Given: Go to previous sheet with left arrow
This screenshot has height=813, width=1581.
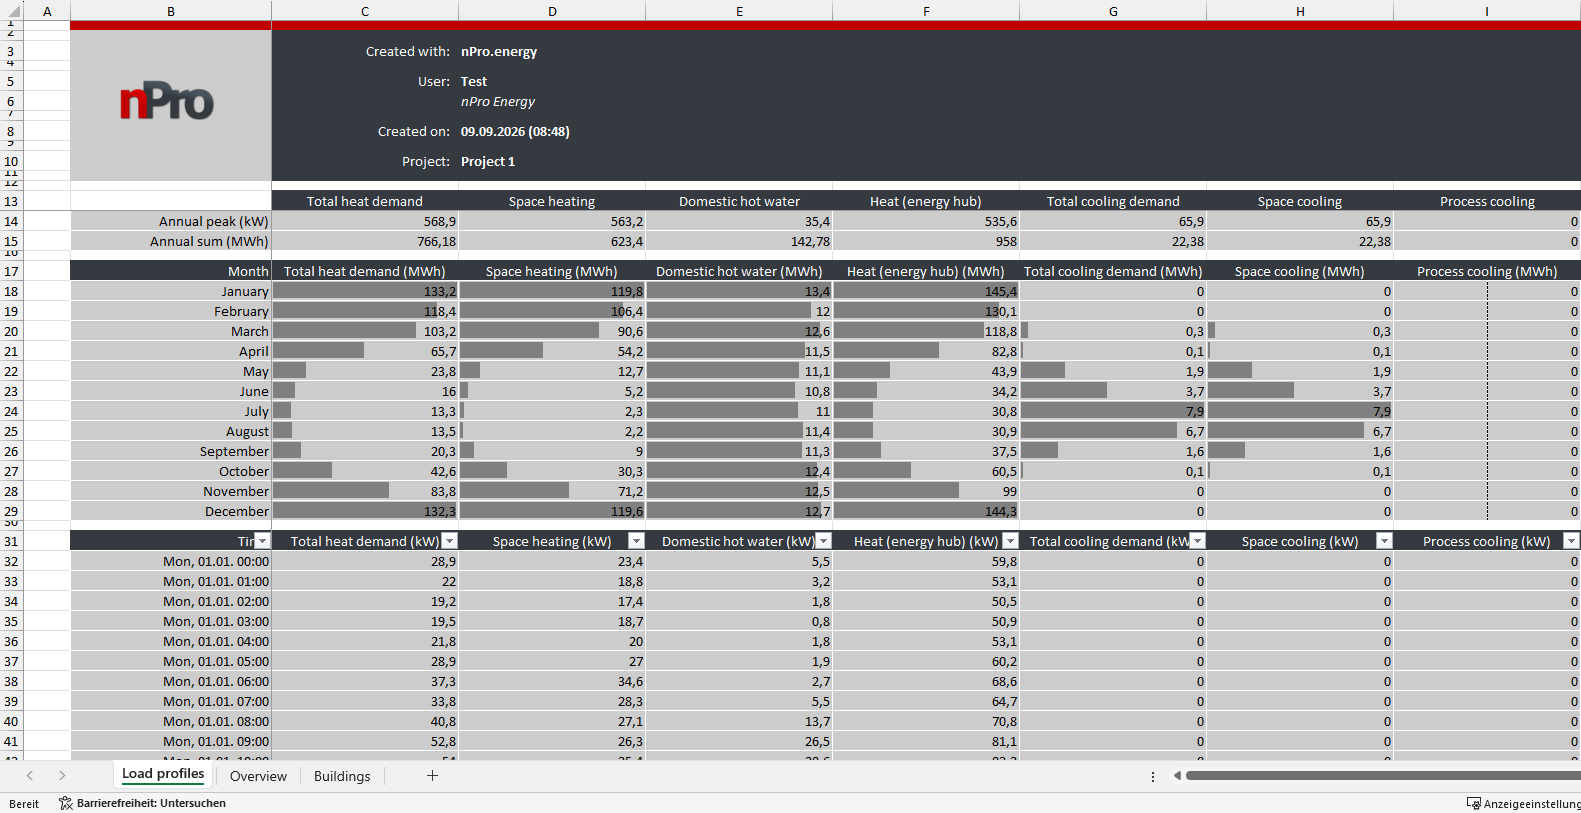Looking at the screenshot, I should [x=30, y=776].
